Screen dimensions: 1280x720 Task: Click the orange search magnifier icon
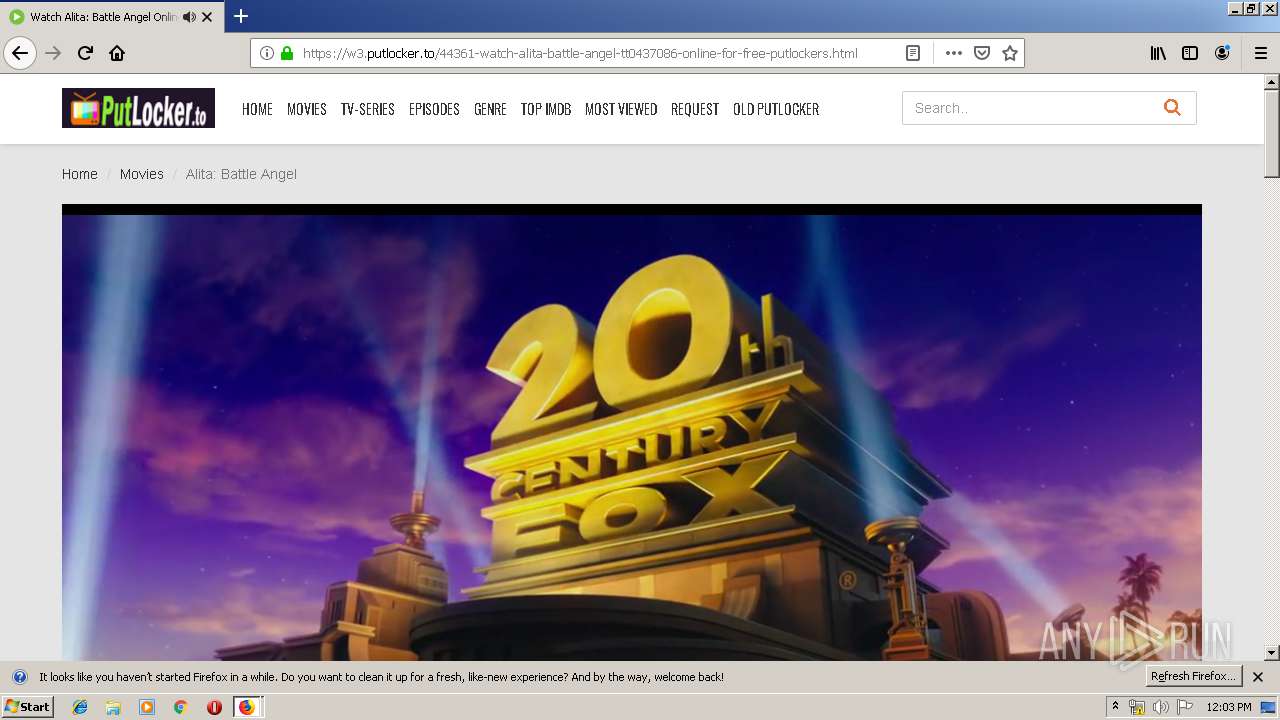pyautogui.click(x=1172, y=108)
